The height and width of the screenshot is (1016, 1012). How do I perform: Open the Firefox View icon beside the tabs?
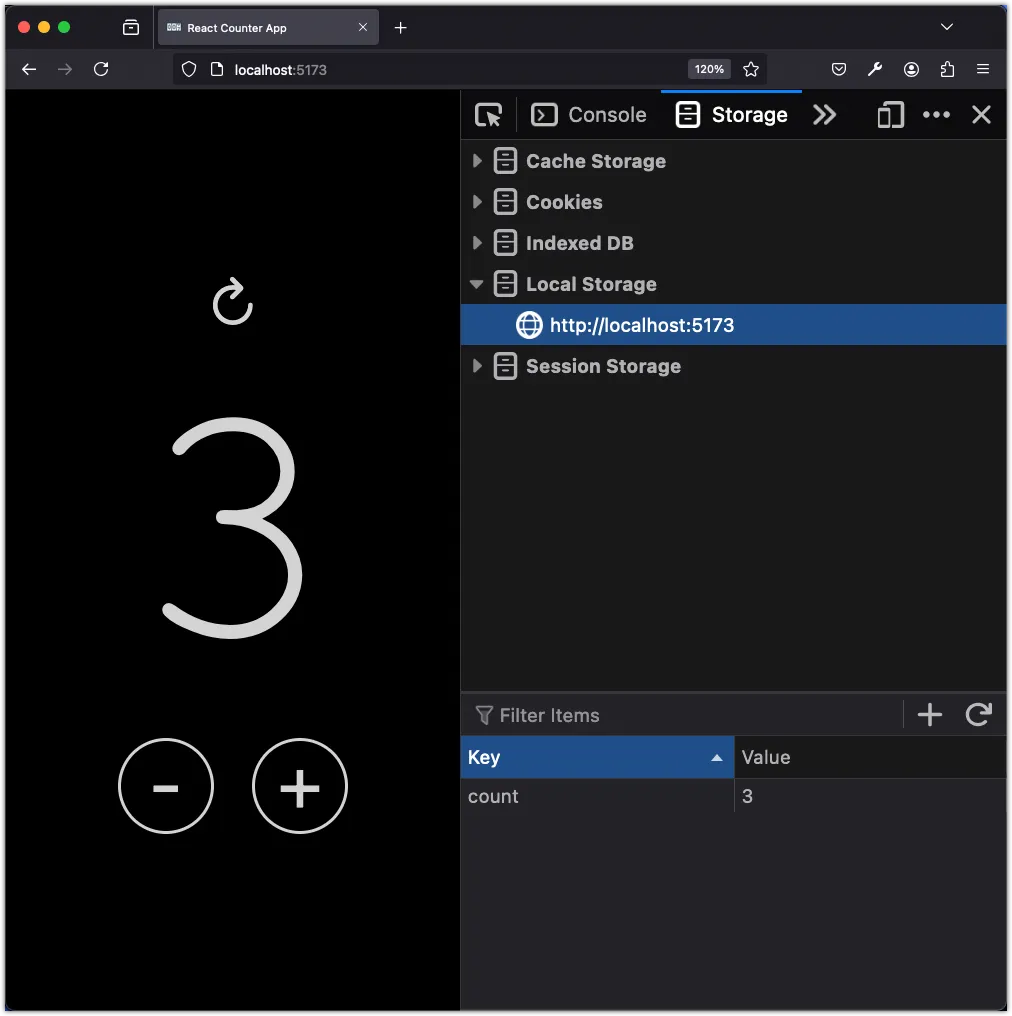131,27
